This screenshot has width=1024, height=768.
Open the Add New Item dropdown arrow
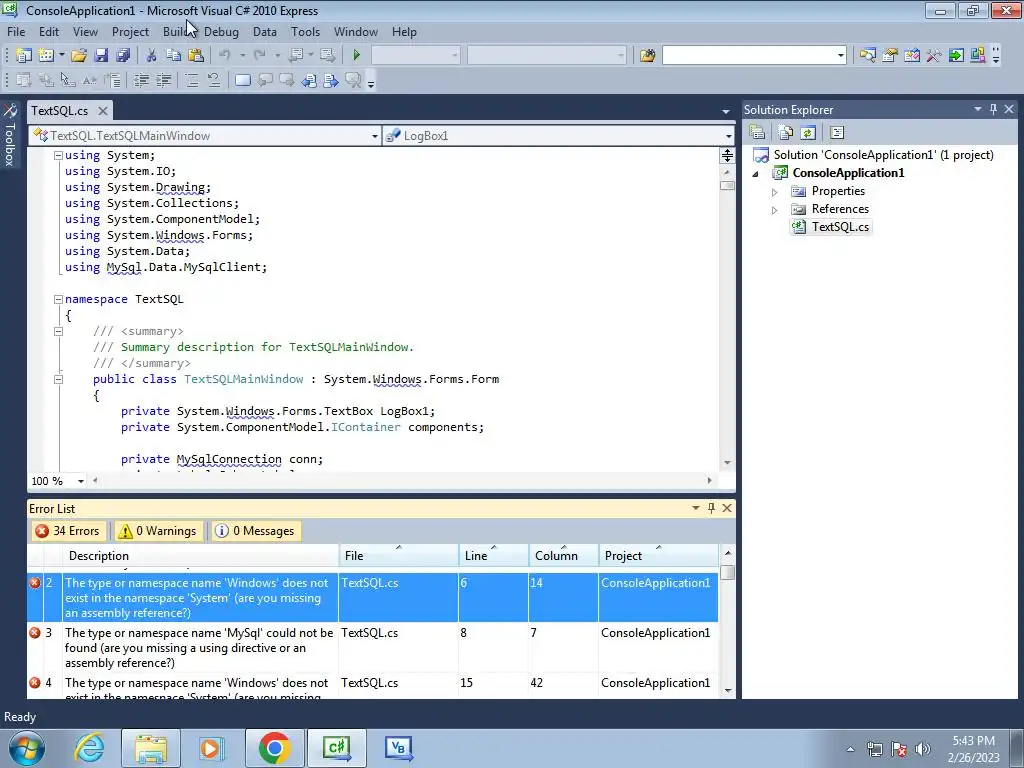61,56
